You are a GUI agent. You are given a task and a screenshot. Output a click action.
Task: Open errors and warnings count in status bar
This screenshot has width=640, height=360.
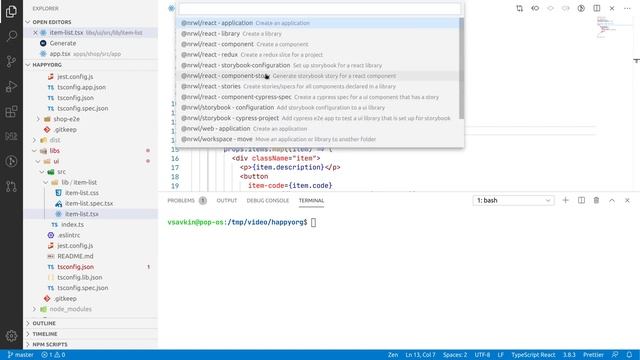point(53,355)
